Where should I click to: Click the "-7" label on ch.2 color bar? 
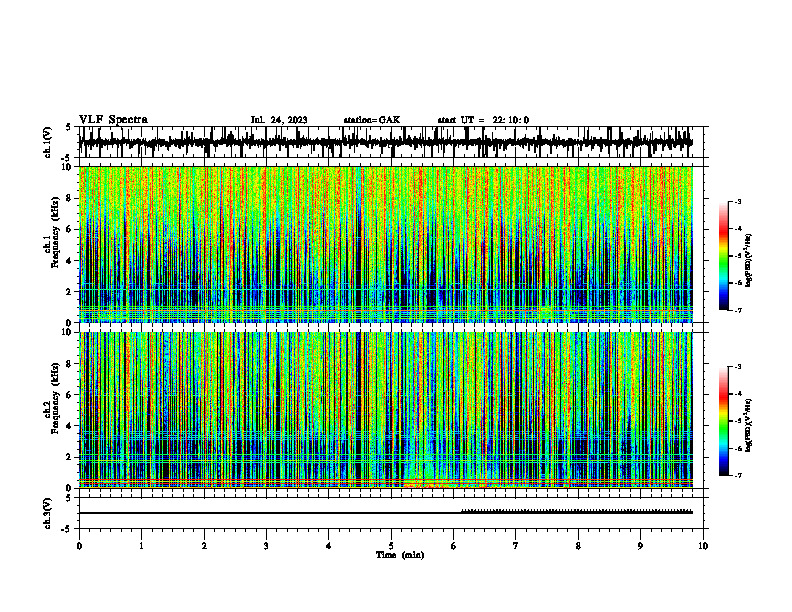click(738, 475)
